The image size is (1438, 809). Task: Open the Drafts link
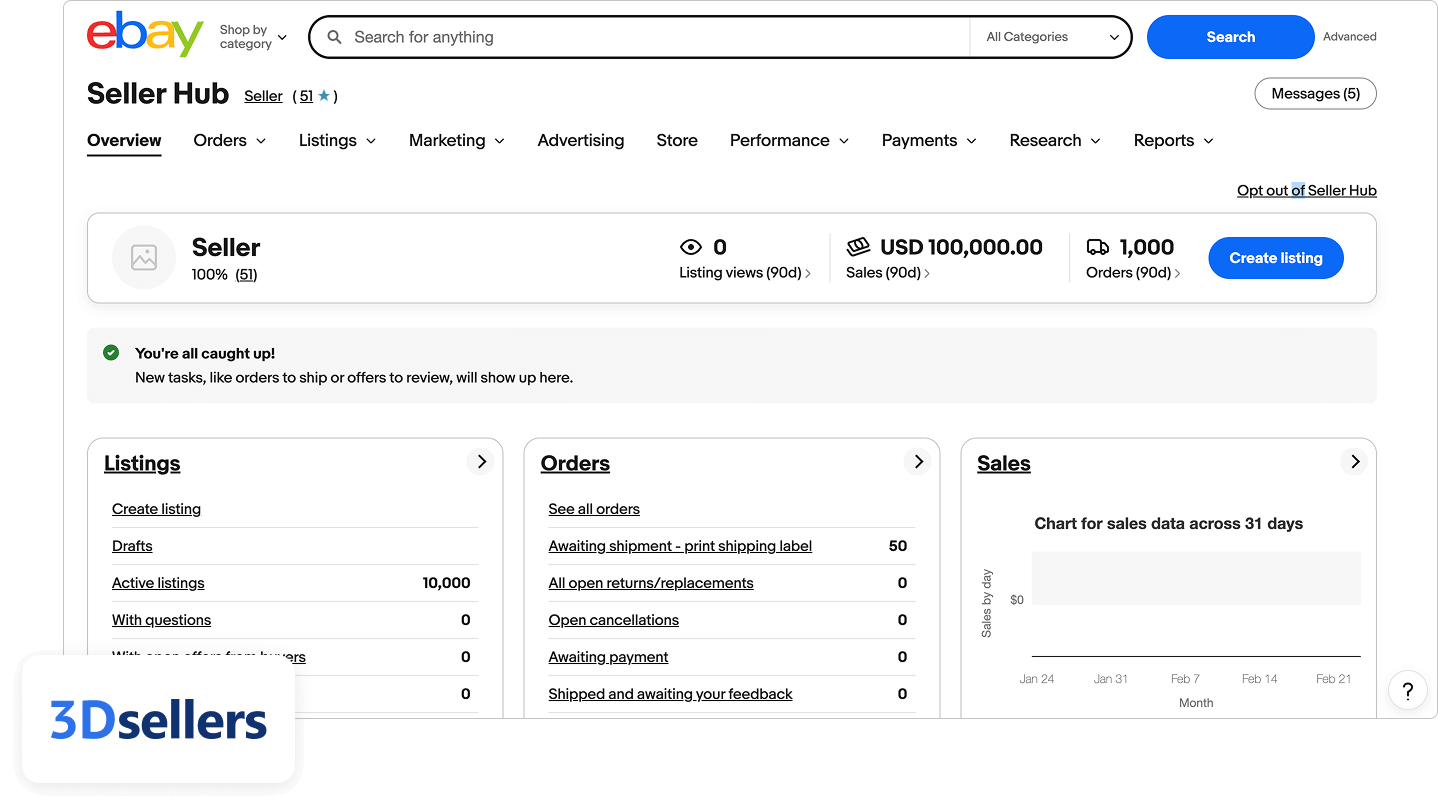(x=132, y=546)
